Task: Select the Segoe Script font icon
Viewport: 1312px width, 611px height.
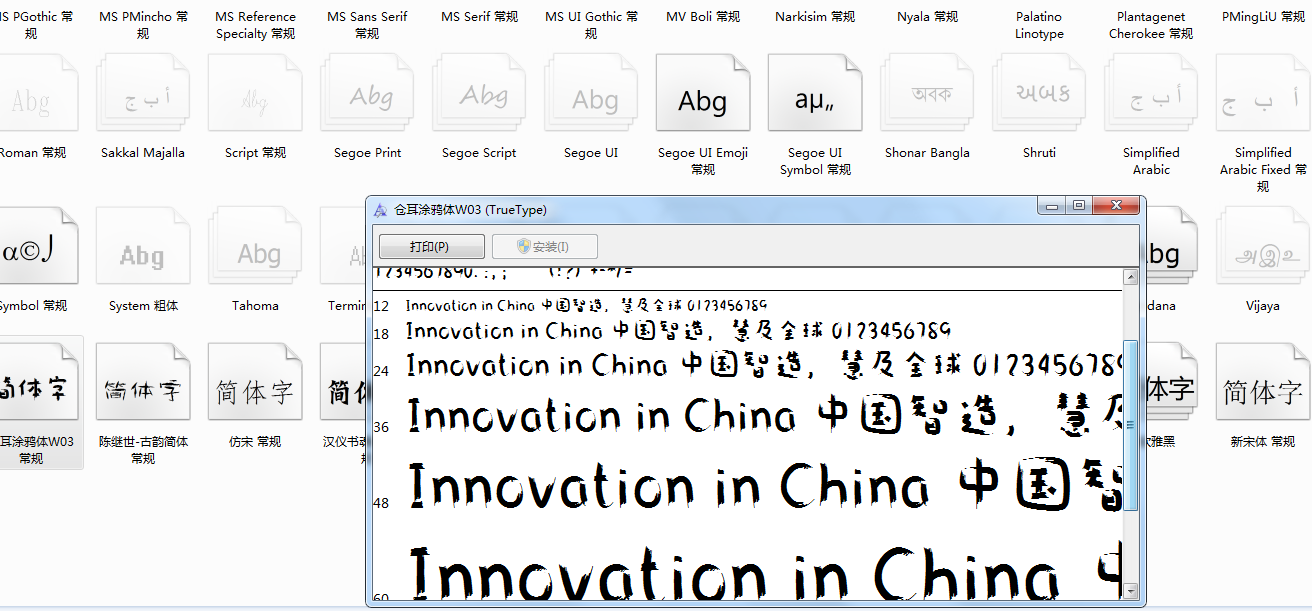Action: (x=479, y=99)
